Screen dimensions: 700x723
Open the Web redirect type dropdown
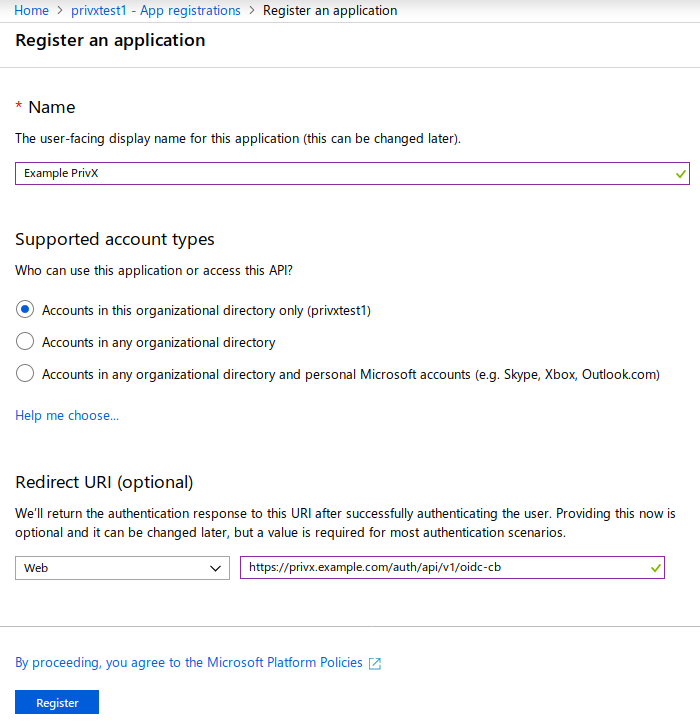(x=122, y=568)
